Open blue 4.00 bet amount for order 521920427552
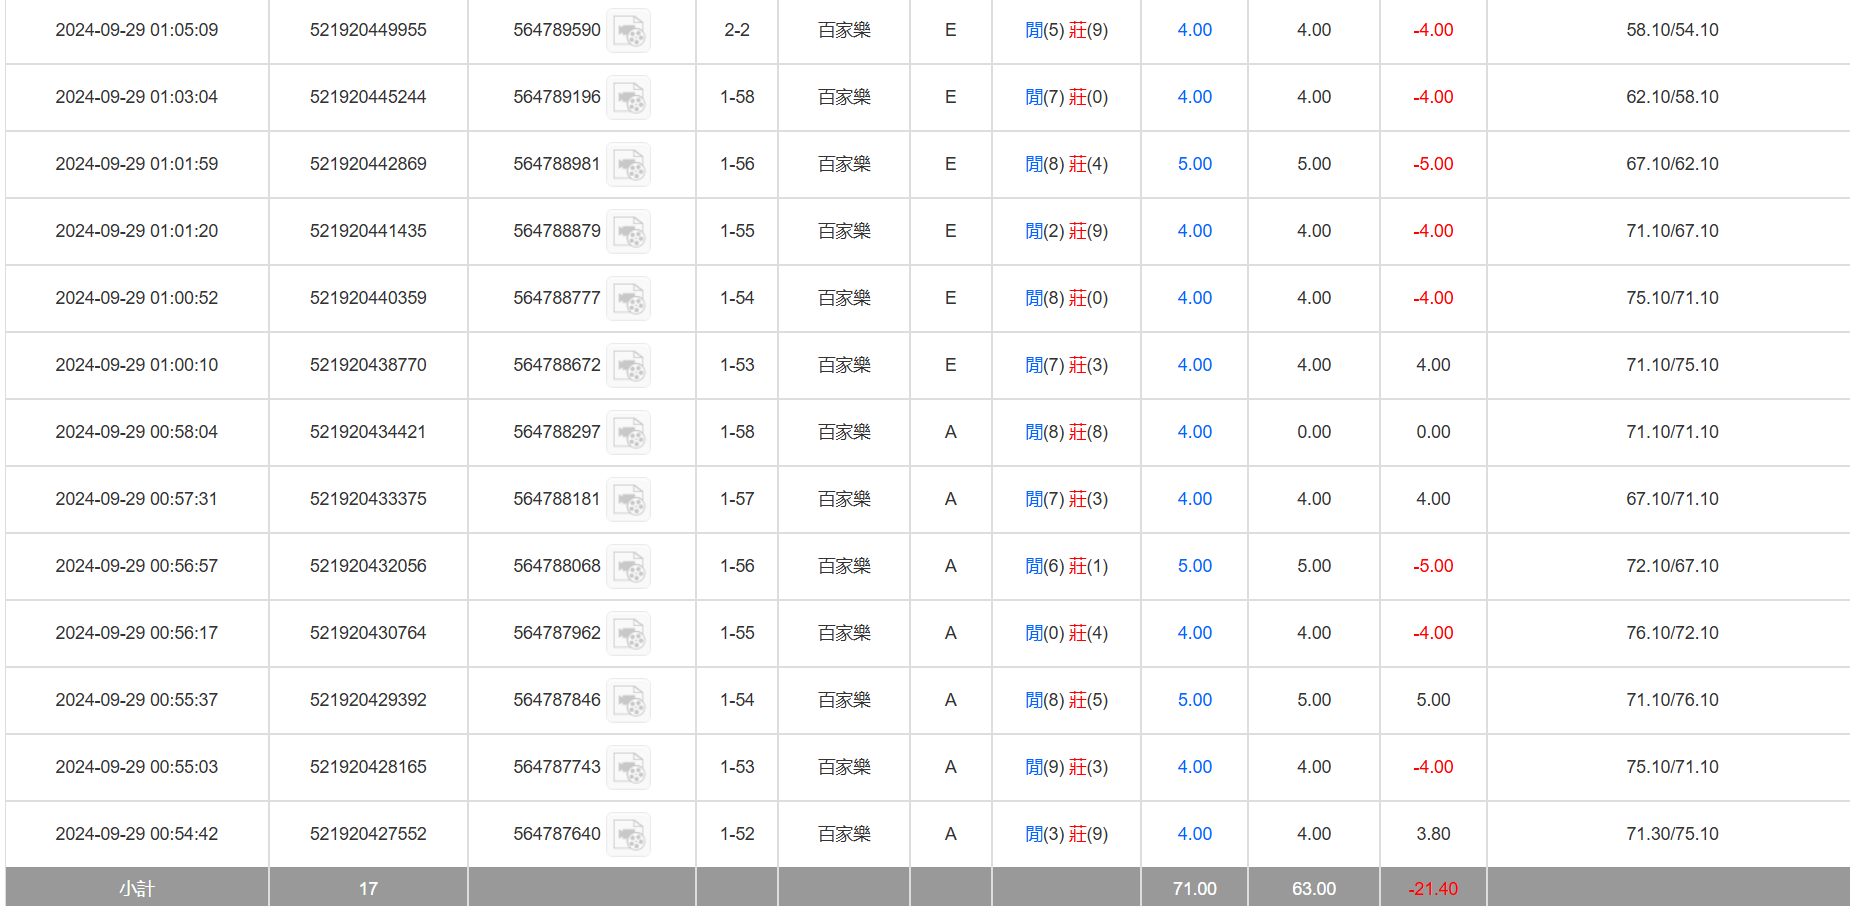Image resolution: width=1850 pixels, height=906 pixels. click(x=1194, y=834)
